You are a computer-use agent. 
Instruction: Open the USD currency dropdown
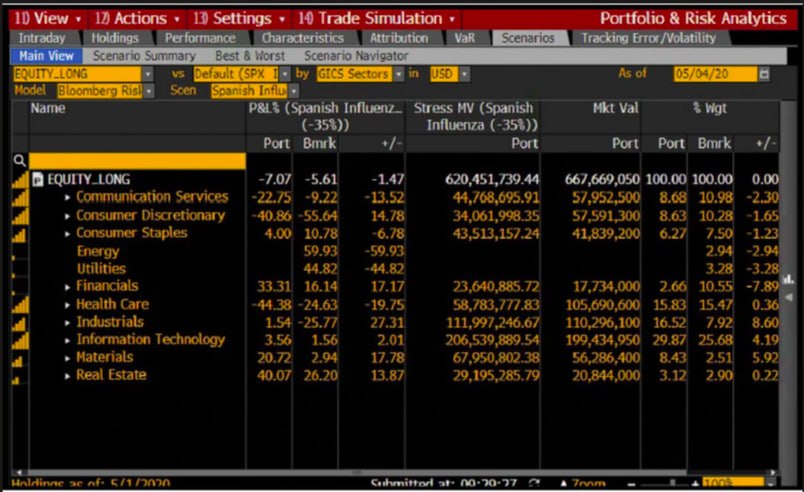(464, 74)
